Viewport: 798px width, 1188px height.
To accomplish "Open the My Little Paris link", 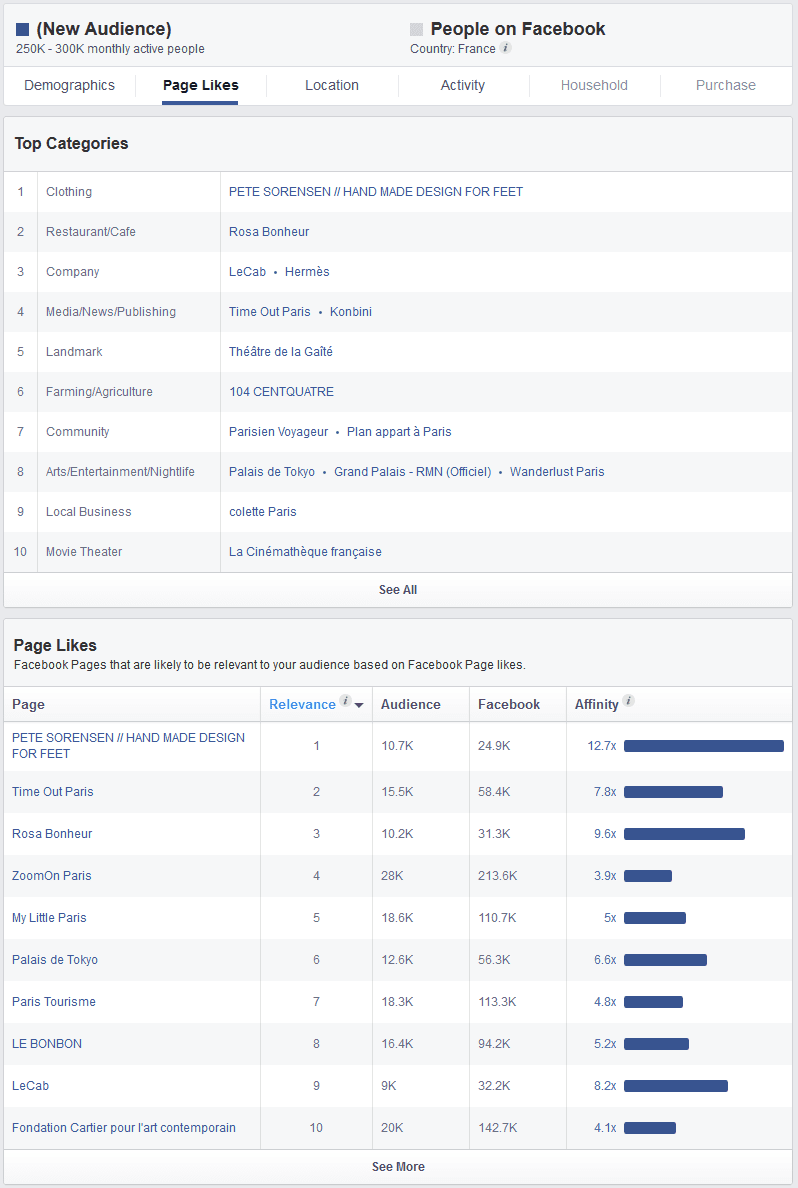I will pos(49,918).
